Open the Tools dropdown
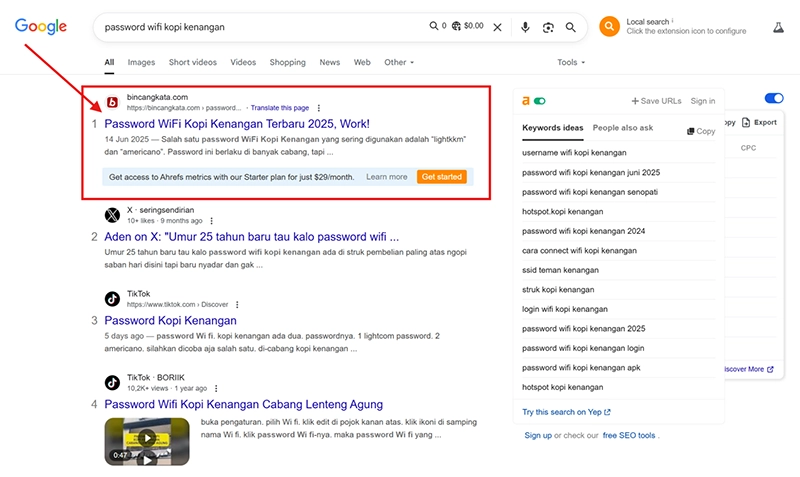Viewport: 800px width, 477px height. tap(571, 62)
